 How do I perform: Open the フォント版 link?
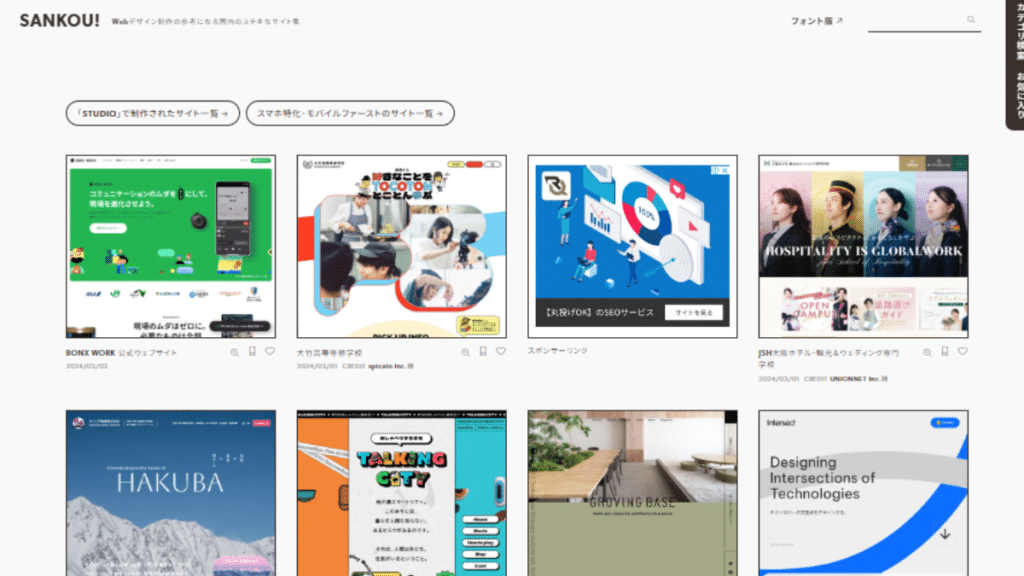(x=816, y=21)
